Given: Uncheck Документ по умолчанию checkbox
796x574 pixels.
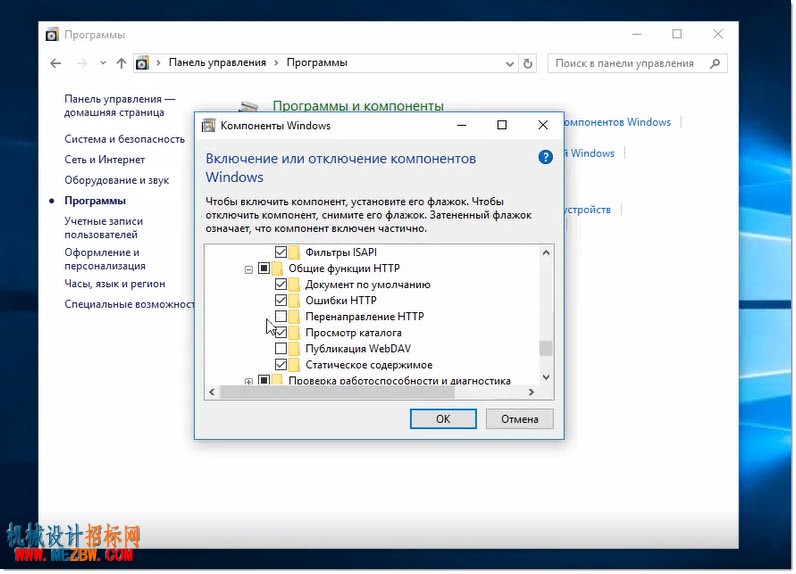Looking at the screenshot, I should pyautogui.click(x=281, y=284).
